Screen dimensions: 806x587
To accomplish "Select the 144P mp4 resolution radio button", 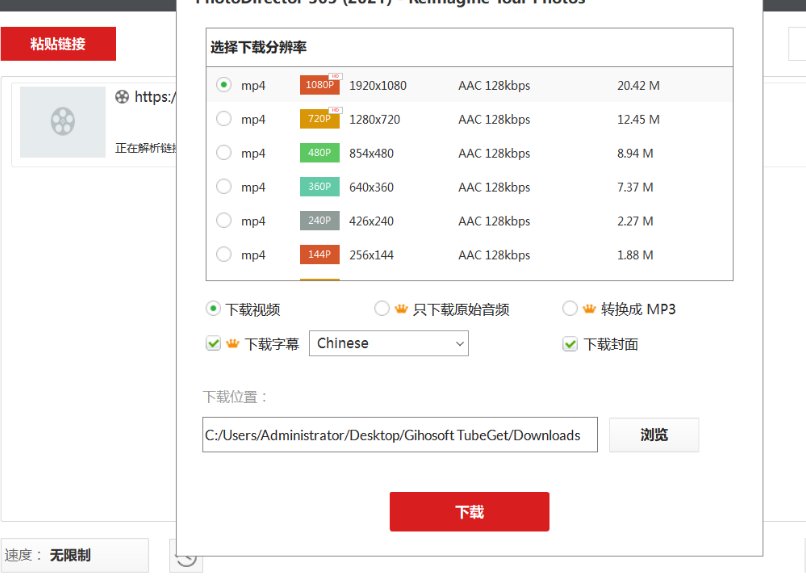I will pyautogui.click(x=224, y=254).
